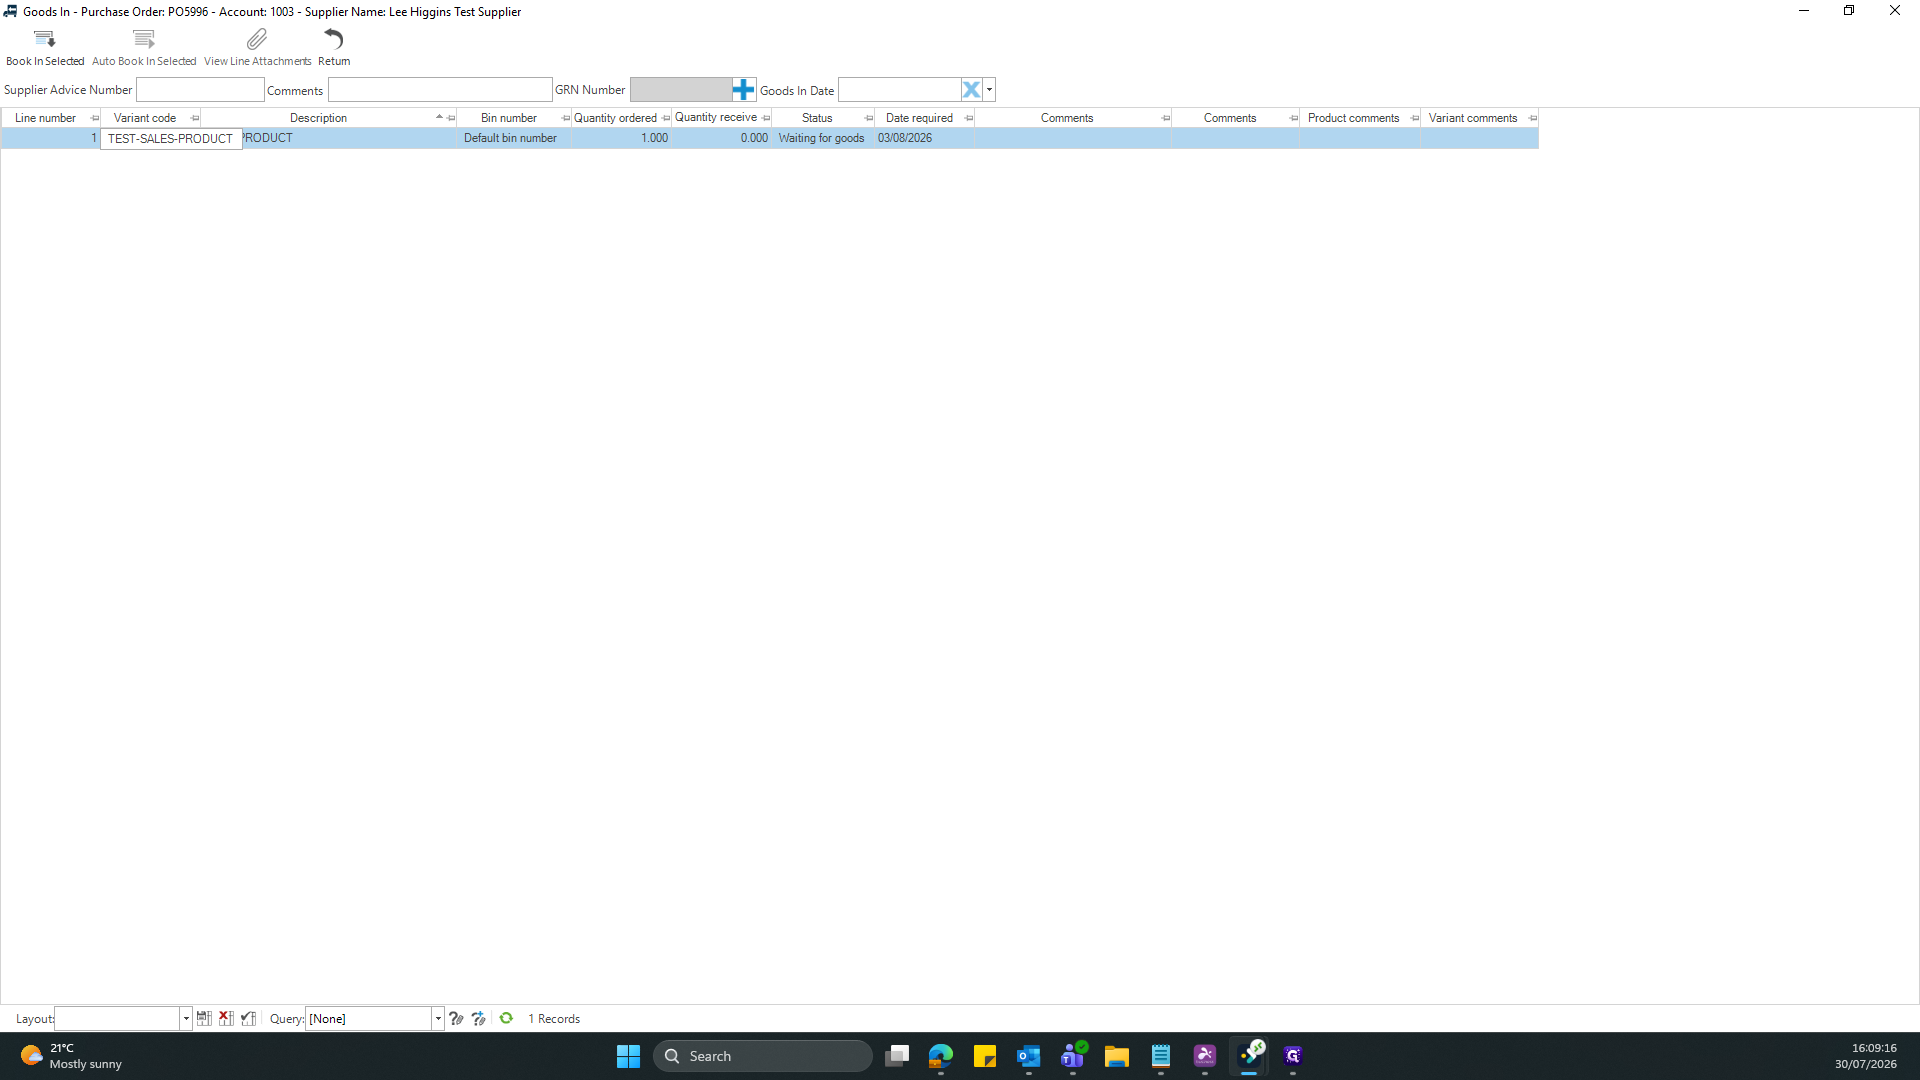This screenshot has height=1080, width=1920.
Task: Sort by Quantity ordered column header
Action: point(615,118)
